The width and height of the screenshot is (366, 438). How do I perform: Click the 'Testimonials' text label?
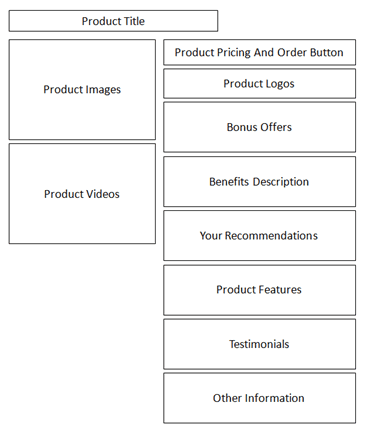point(259,344)
